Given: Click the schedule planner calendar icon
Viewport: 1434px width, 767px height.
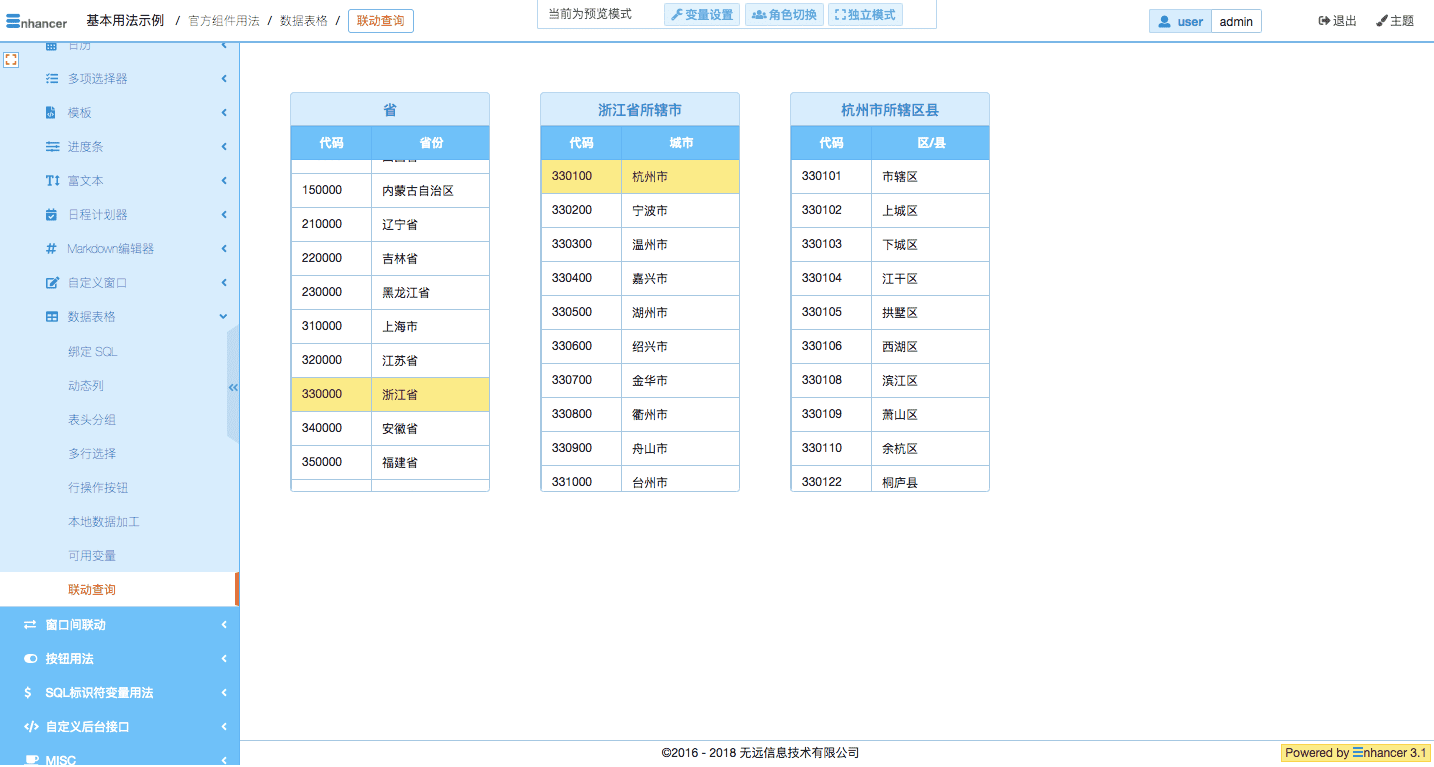Looking at the screenshot, I should pyautogui.click(x=52, y=215).
